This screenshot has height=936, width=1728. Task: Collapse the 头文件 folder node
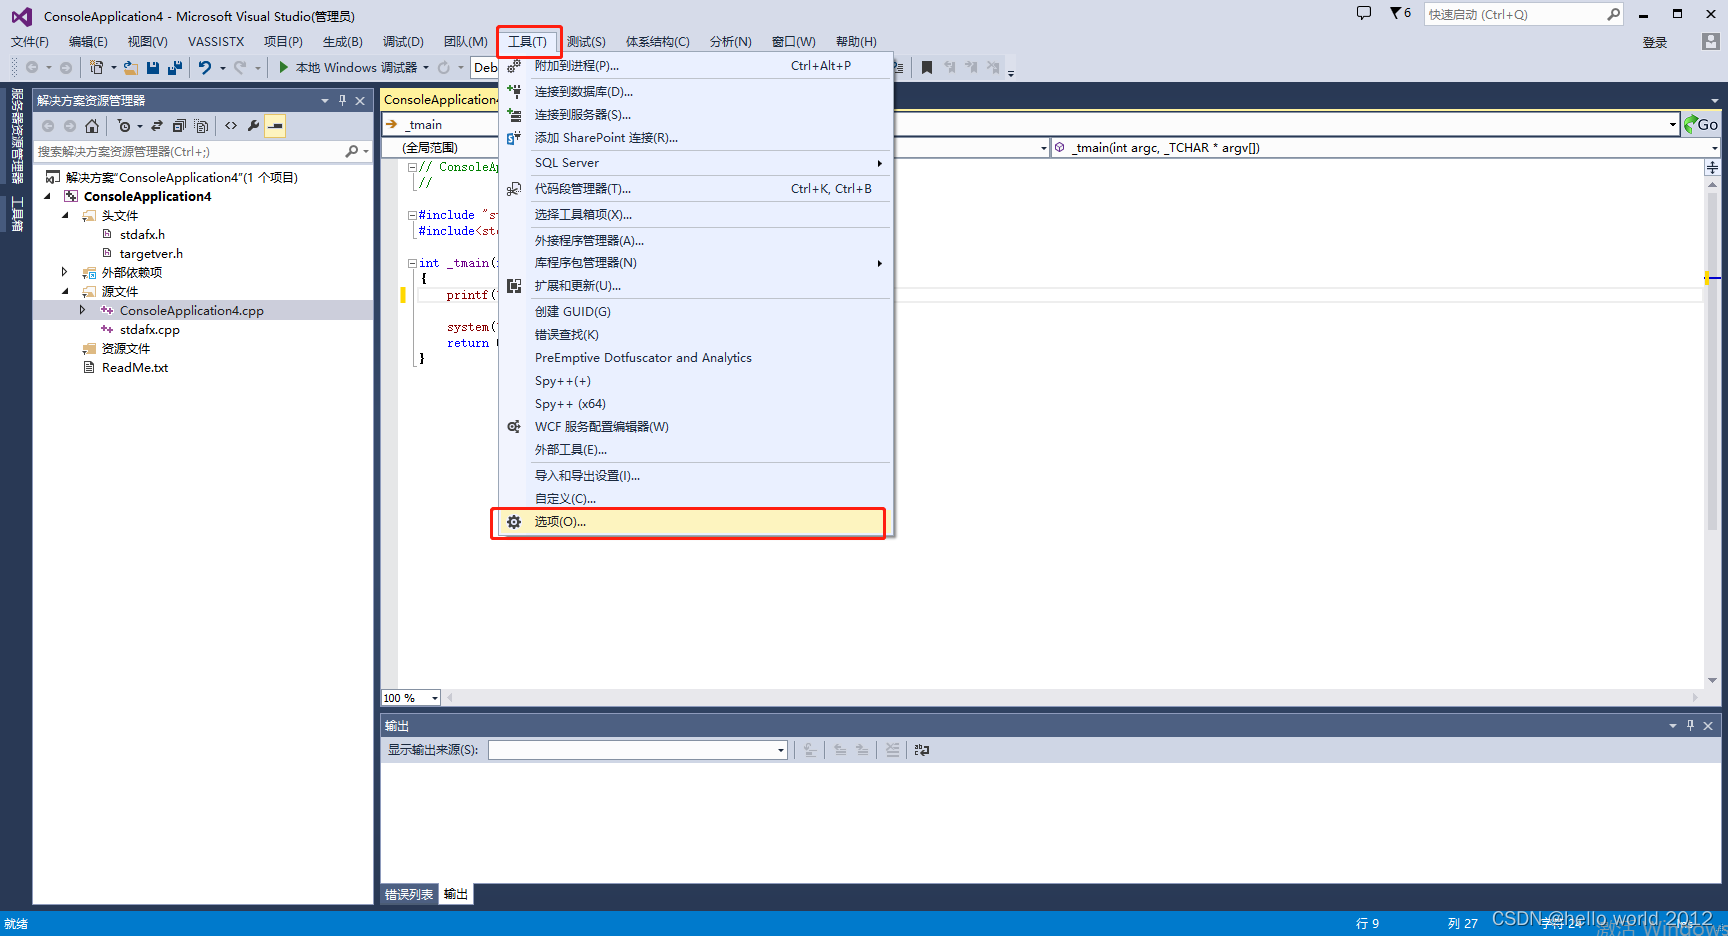(66, 216)
